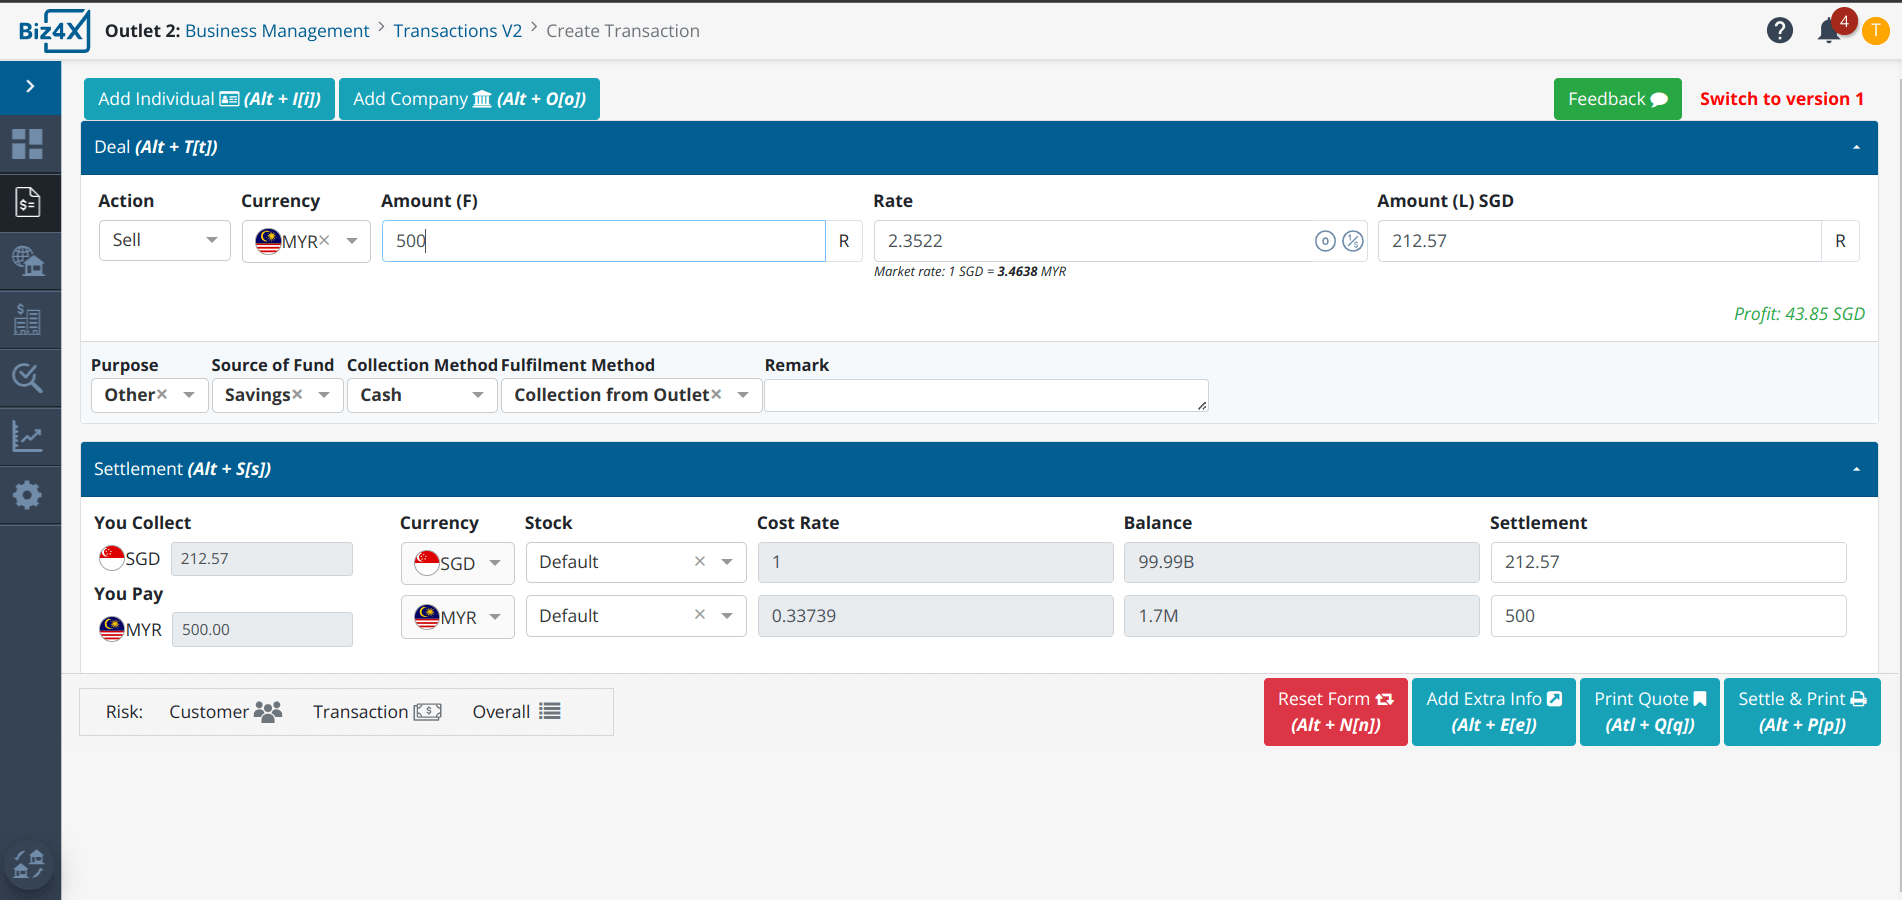
Task: Click the Settlement field showing 500
Action: click(x=1668, y=616)
